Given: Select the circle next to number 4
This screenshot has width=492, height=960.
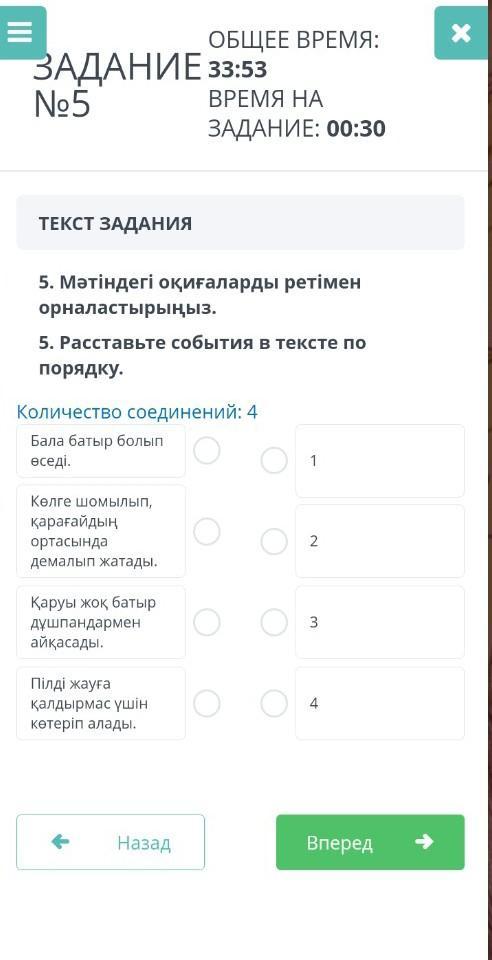Looking at the screenshot, I should pos(274,703).
